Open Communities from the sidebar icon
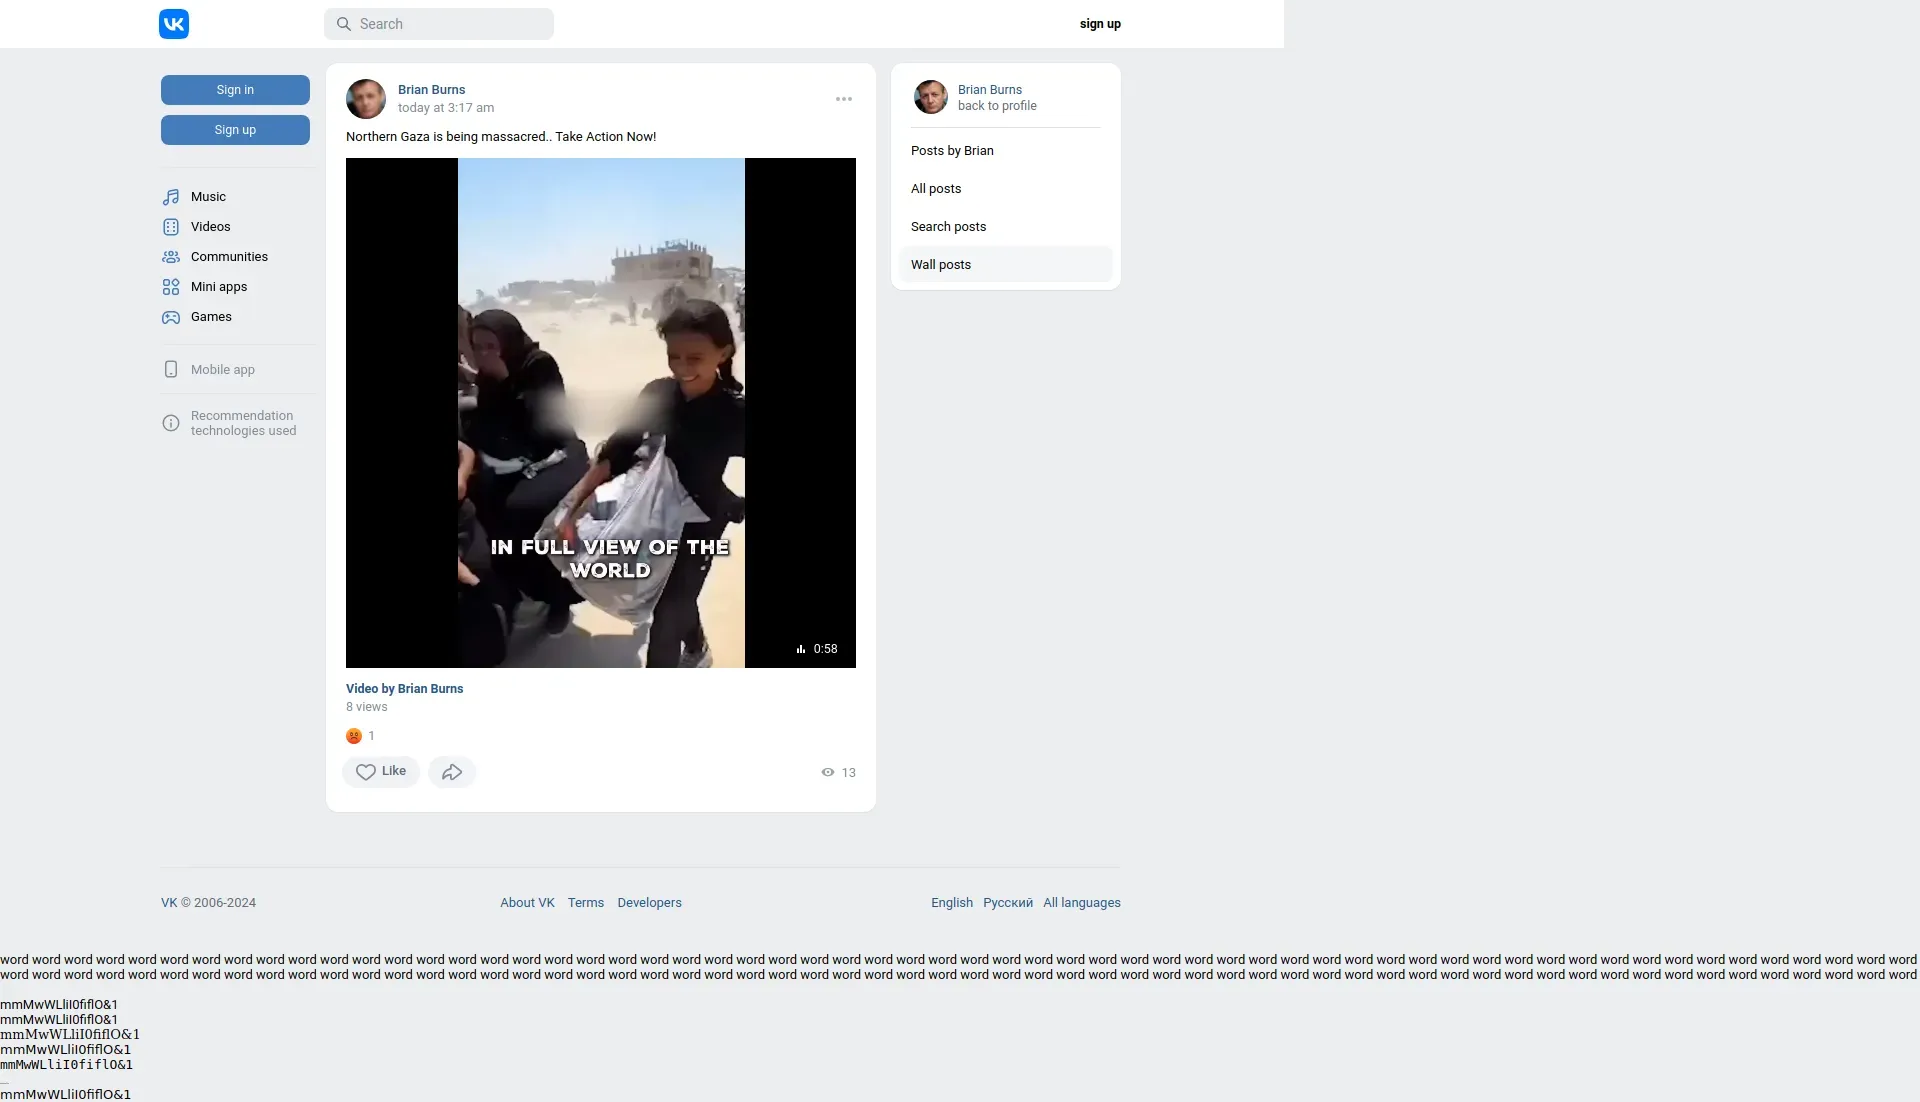 [171, 257]
